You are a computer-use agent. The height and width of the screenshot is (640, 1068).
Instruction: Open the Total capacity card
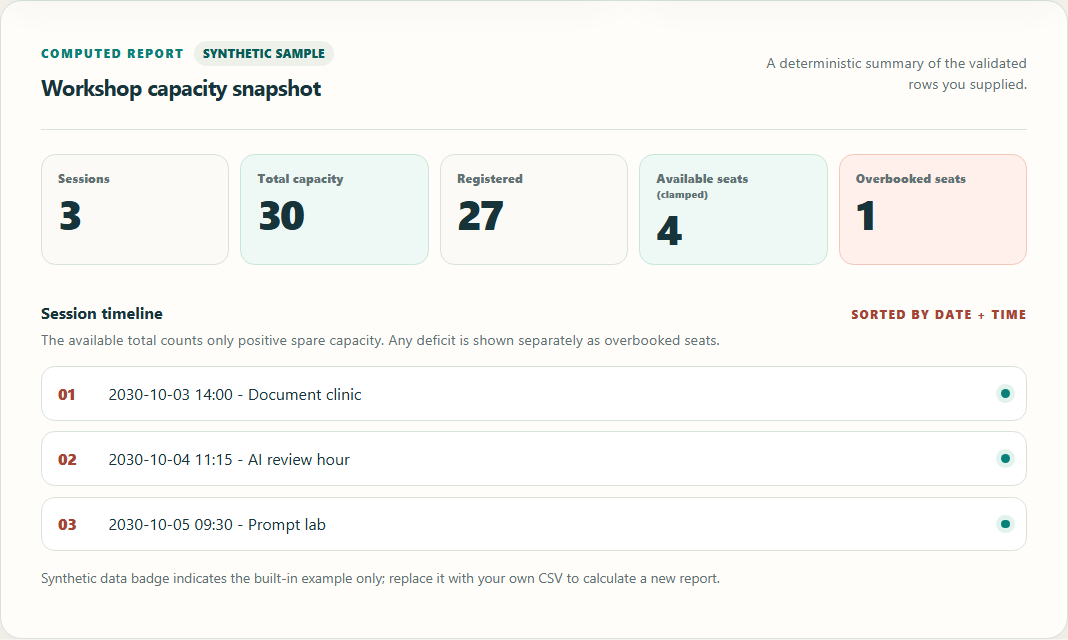point(334,209)
